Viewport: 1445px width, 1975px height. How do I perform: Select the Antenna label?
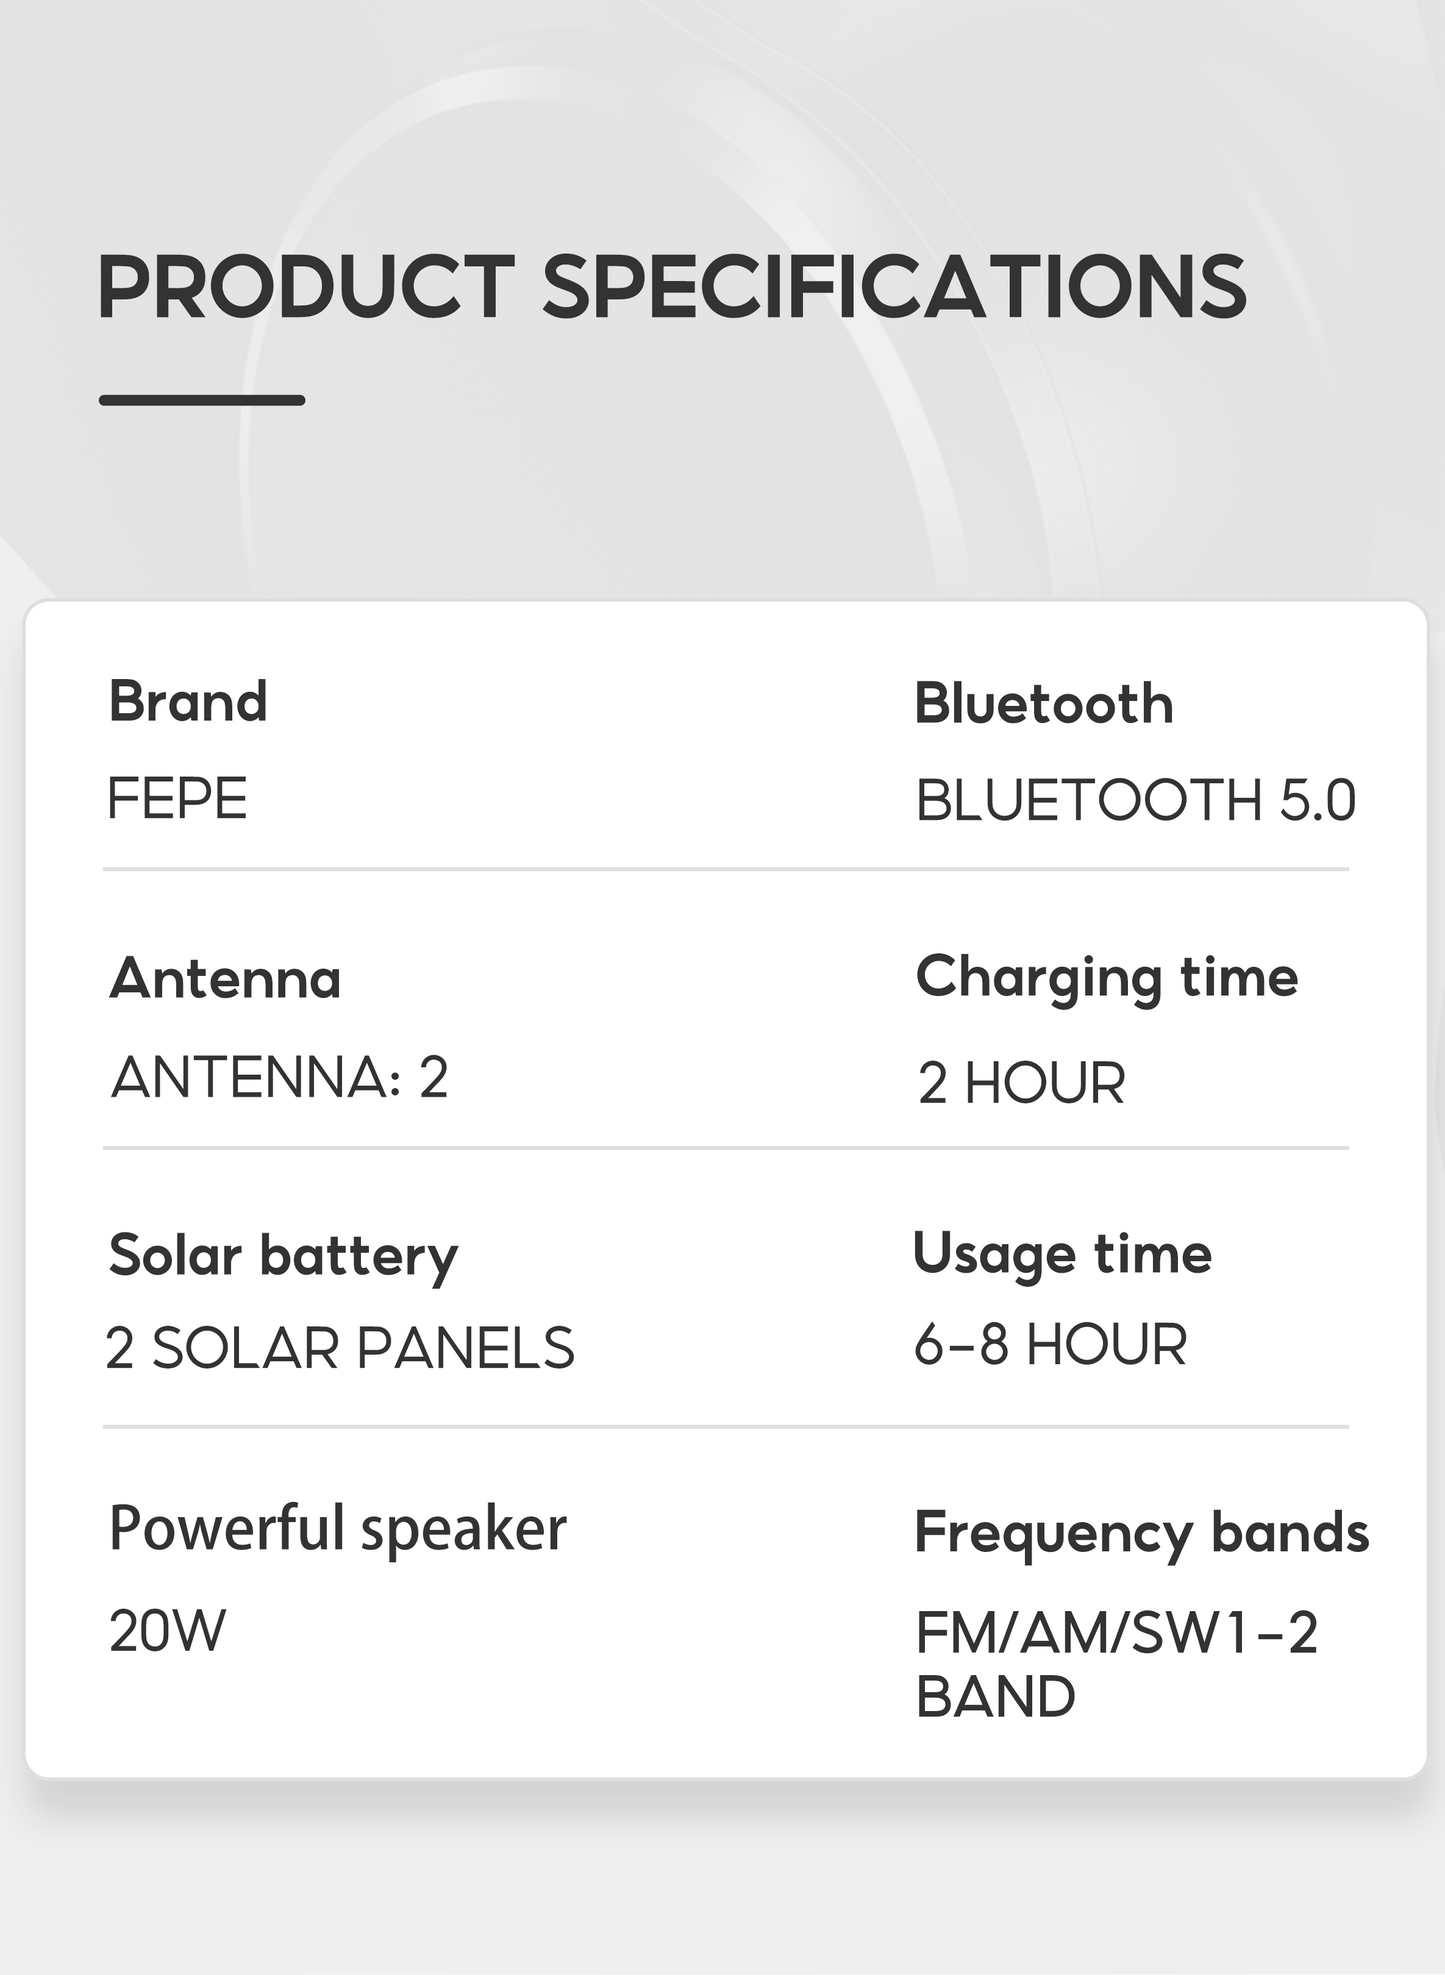pos(225,978)
